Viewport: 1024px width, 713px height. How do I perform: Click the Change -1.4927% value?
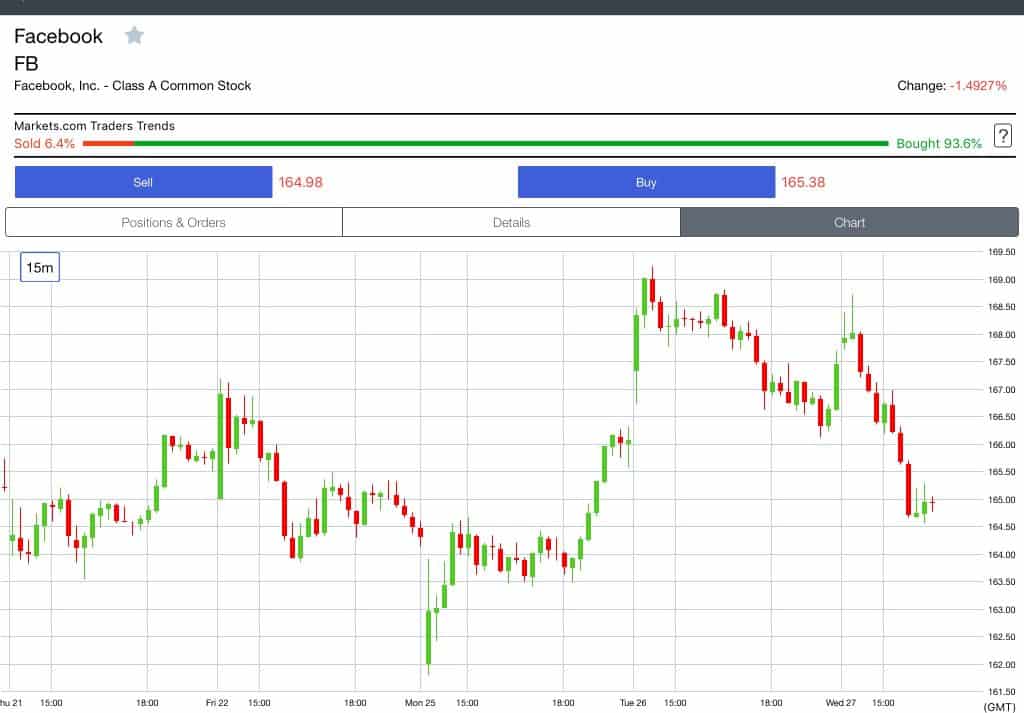pyautogui.click(x=978, y=86)
